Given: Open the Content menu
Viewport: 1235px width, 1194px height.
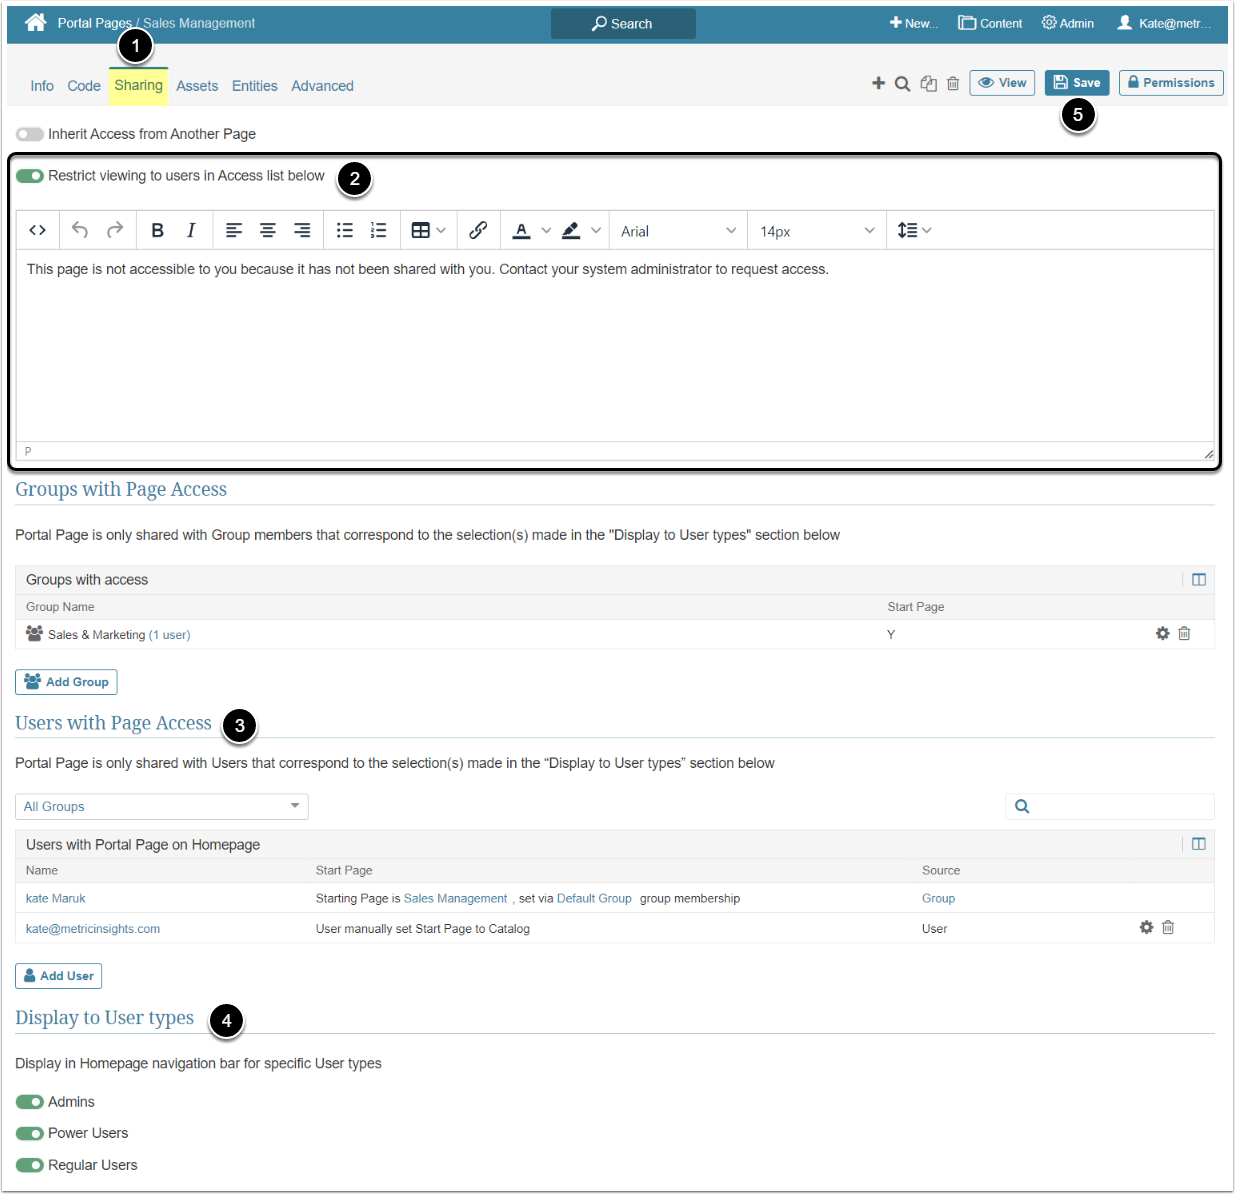Looking at the screenshot, I should click(x=990, y=23).
